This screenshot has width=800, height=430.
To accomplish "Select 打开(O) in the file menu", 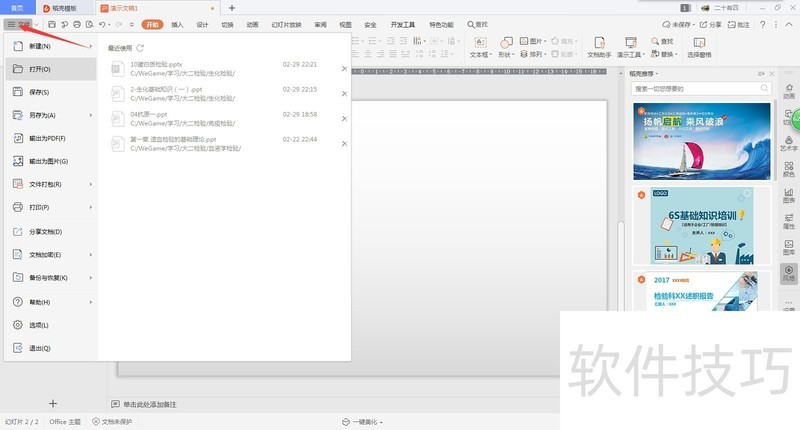I will [51, 69].
